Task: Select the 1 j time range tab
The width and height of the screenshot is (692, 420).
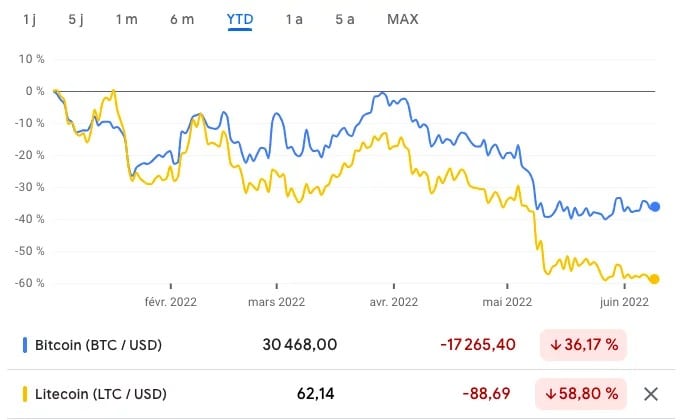Action: click(x=30, y=19)
